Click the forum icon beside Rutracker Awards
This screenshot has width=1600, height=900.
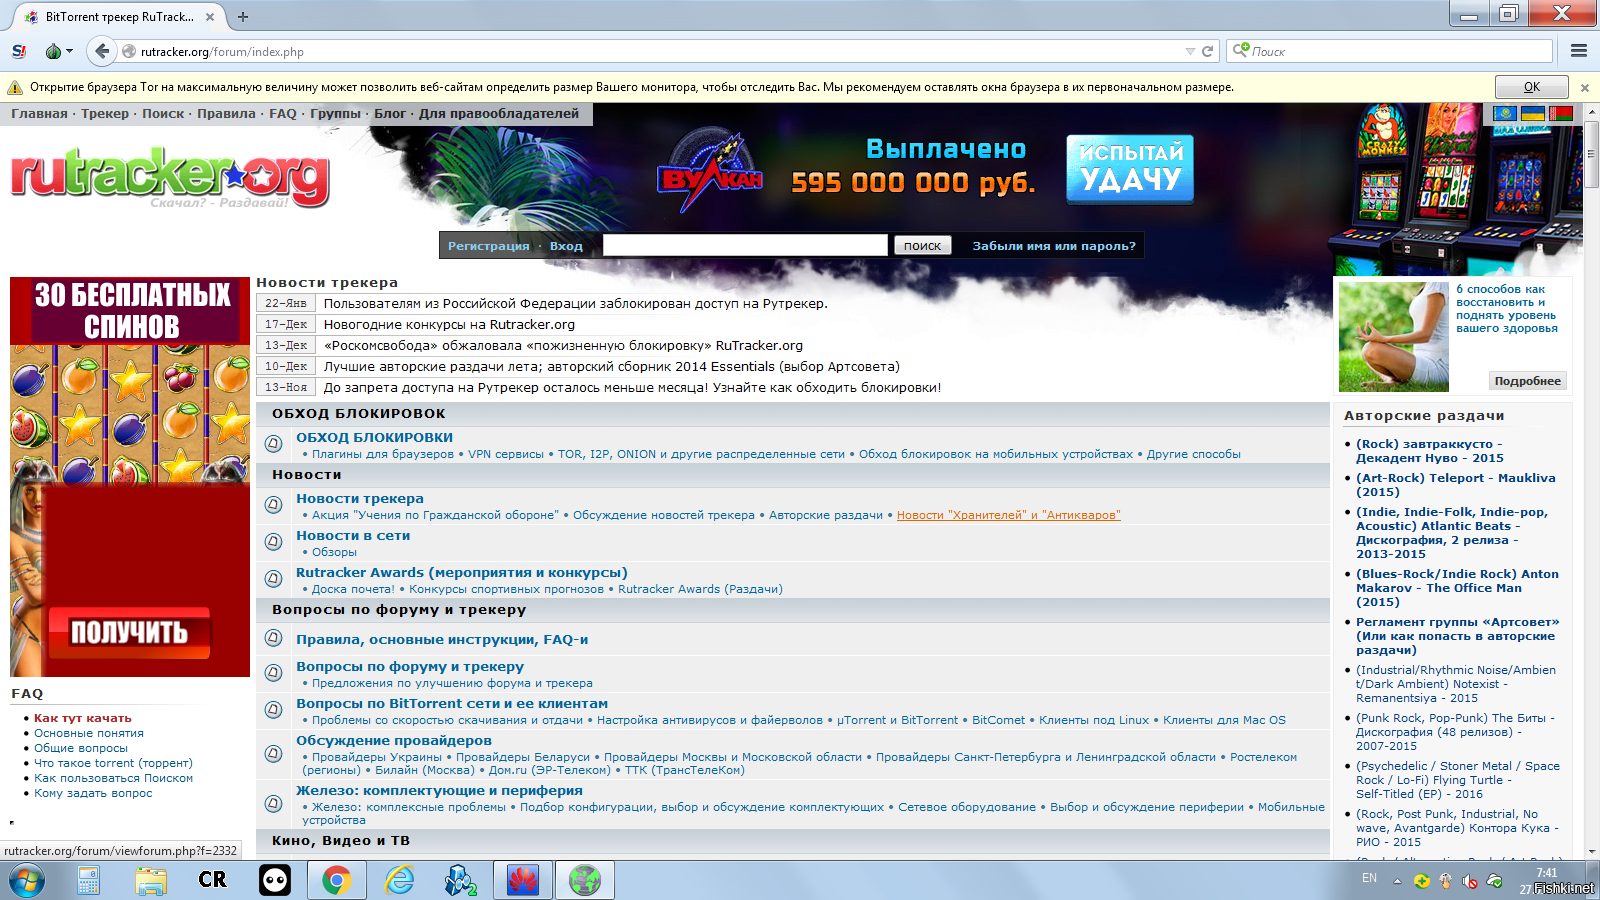tap(273, 579)
